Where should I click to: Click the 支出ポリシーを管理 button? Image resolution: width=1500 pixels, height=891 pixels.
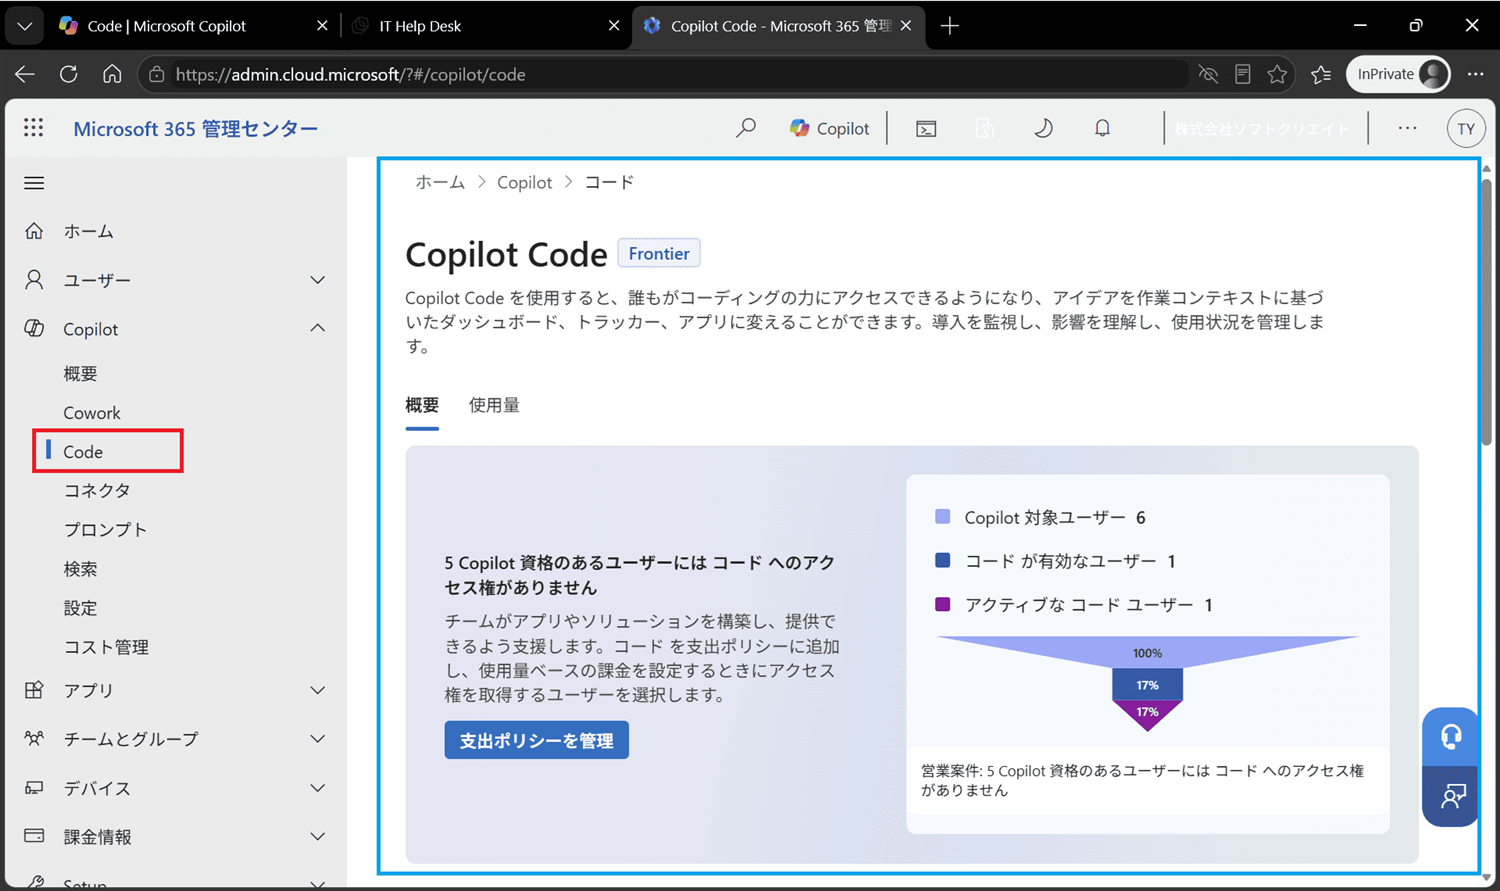click(537, 740)
